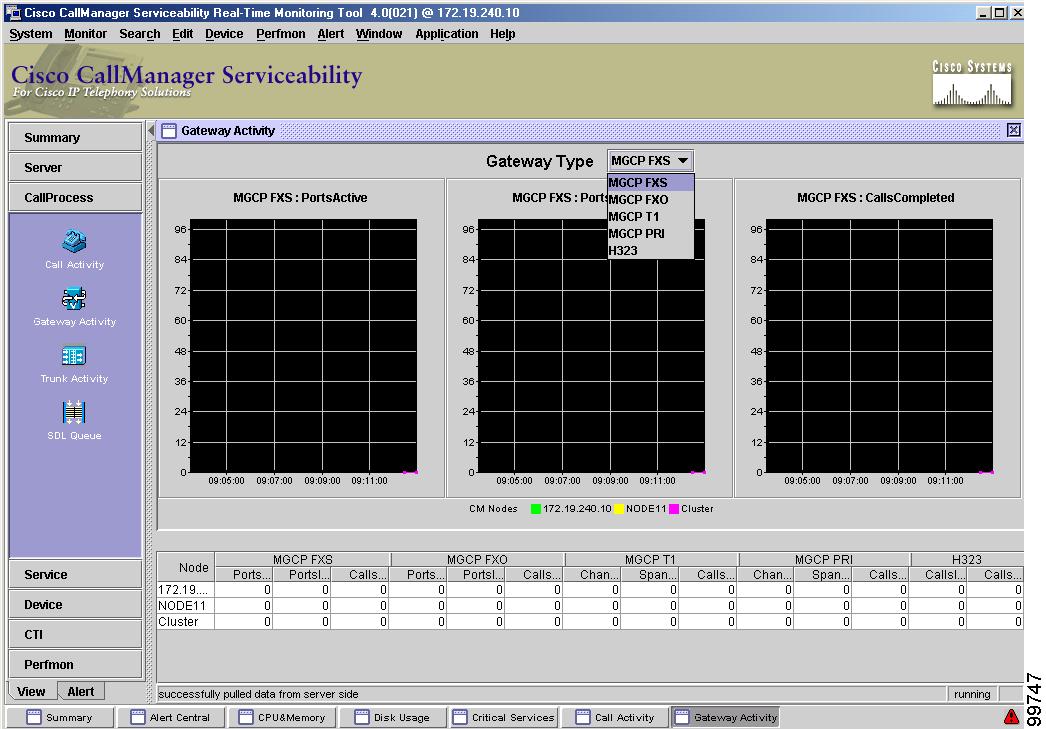
Task: Open the Search menu
Action: [139, 34]
